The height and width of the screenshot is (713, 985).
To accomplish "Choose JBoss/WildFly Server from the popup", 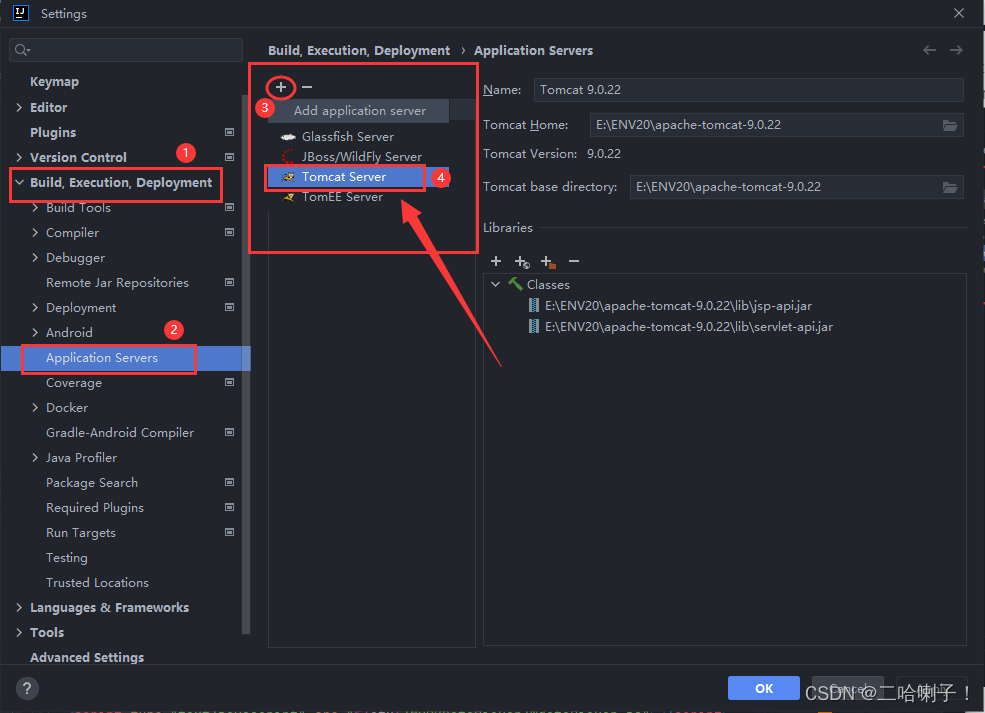I will [358, 157].
